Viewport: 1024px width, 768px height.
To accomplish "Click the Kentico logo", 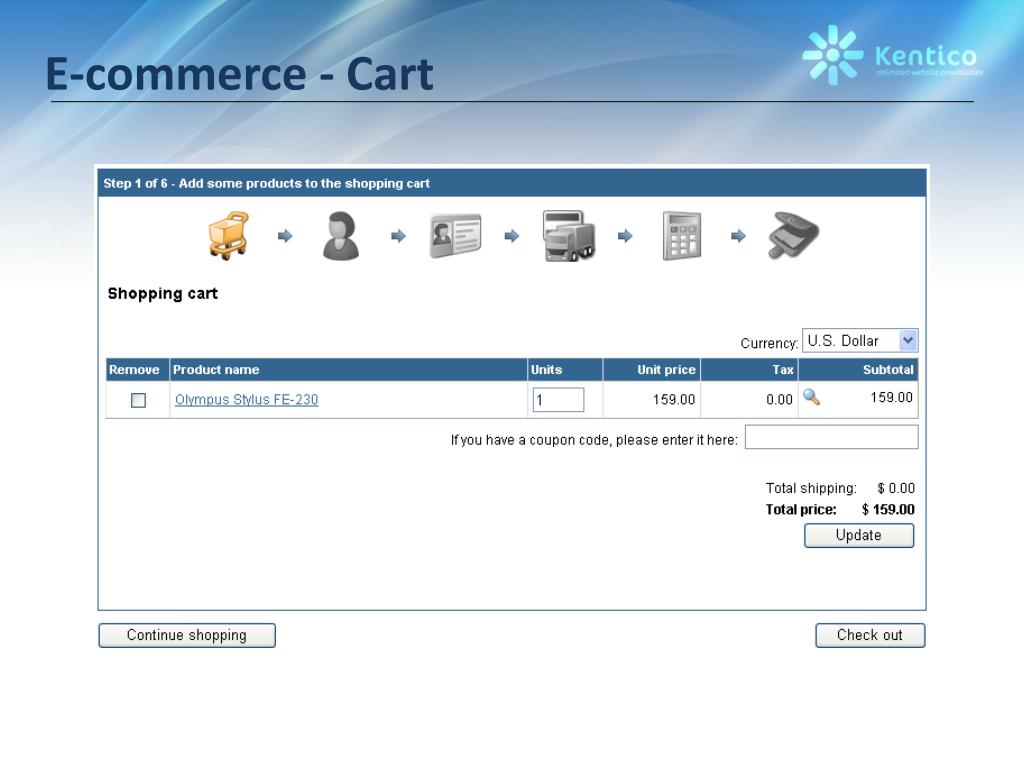I will coord(892,56).
